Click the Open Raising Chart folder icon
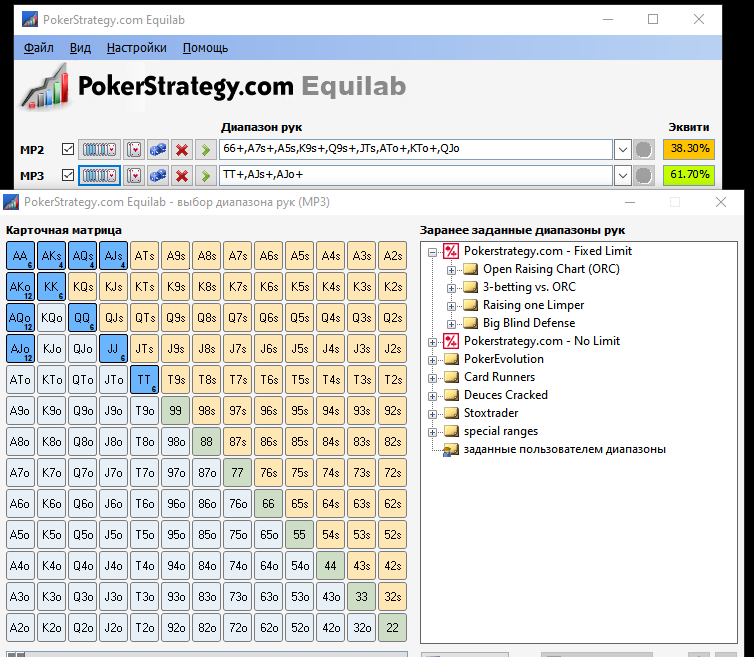Screen dimensions: 754x657 click(470, 269)
